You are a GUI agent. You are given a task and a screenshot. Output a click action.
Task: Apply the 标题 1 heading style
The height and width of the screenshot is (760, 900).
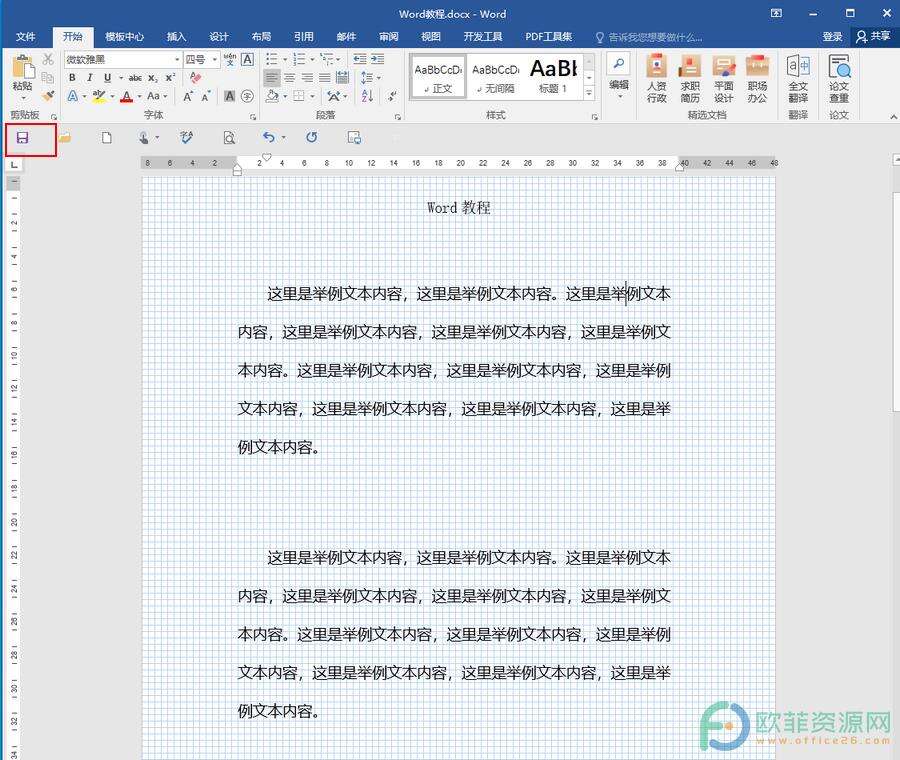tap(553, 77)
